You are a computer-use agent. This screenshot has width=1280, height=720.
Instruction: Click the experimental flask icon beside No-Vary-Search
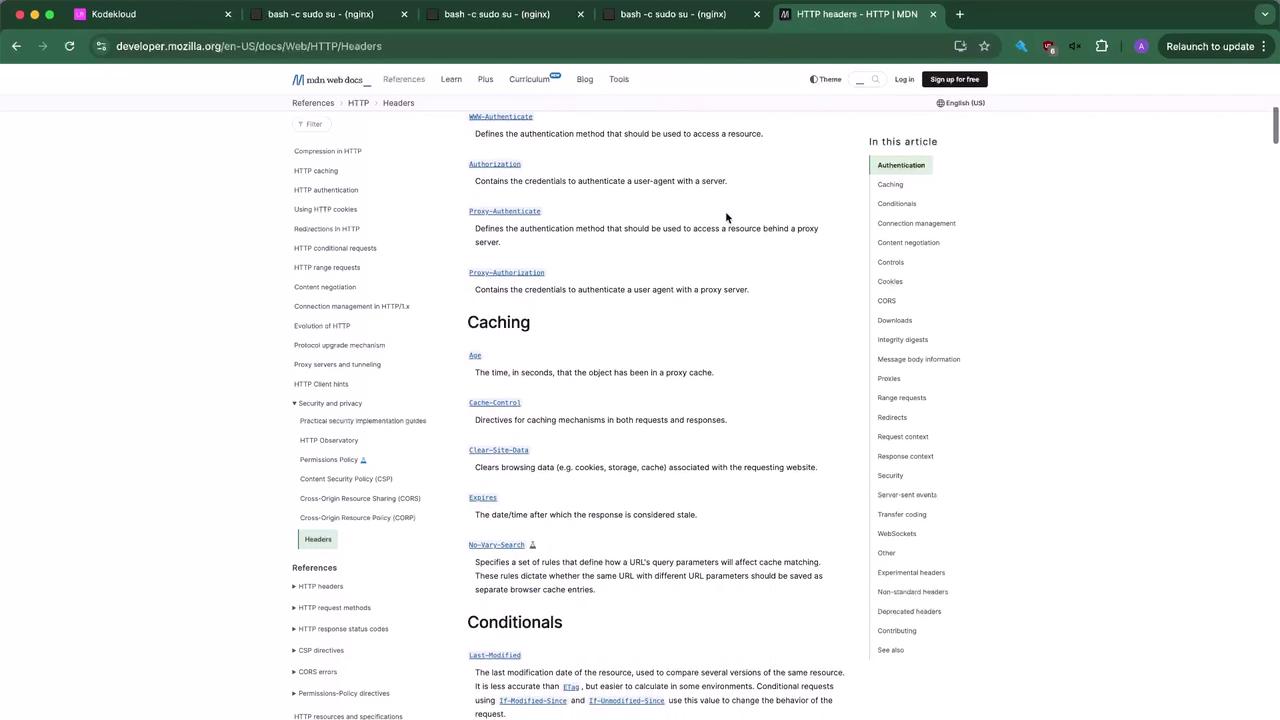(532, 545)
